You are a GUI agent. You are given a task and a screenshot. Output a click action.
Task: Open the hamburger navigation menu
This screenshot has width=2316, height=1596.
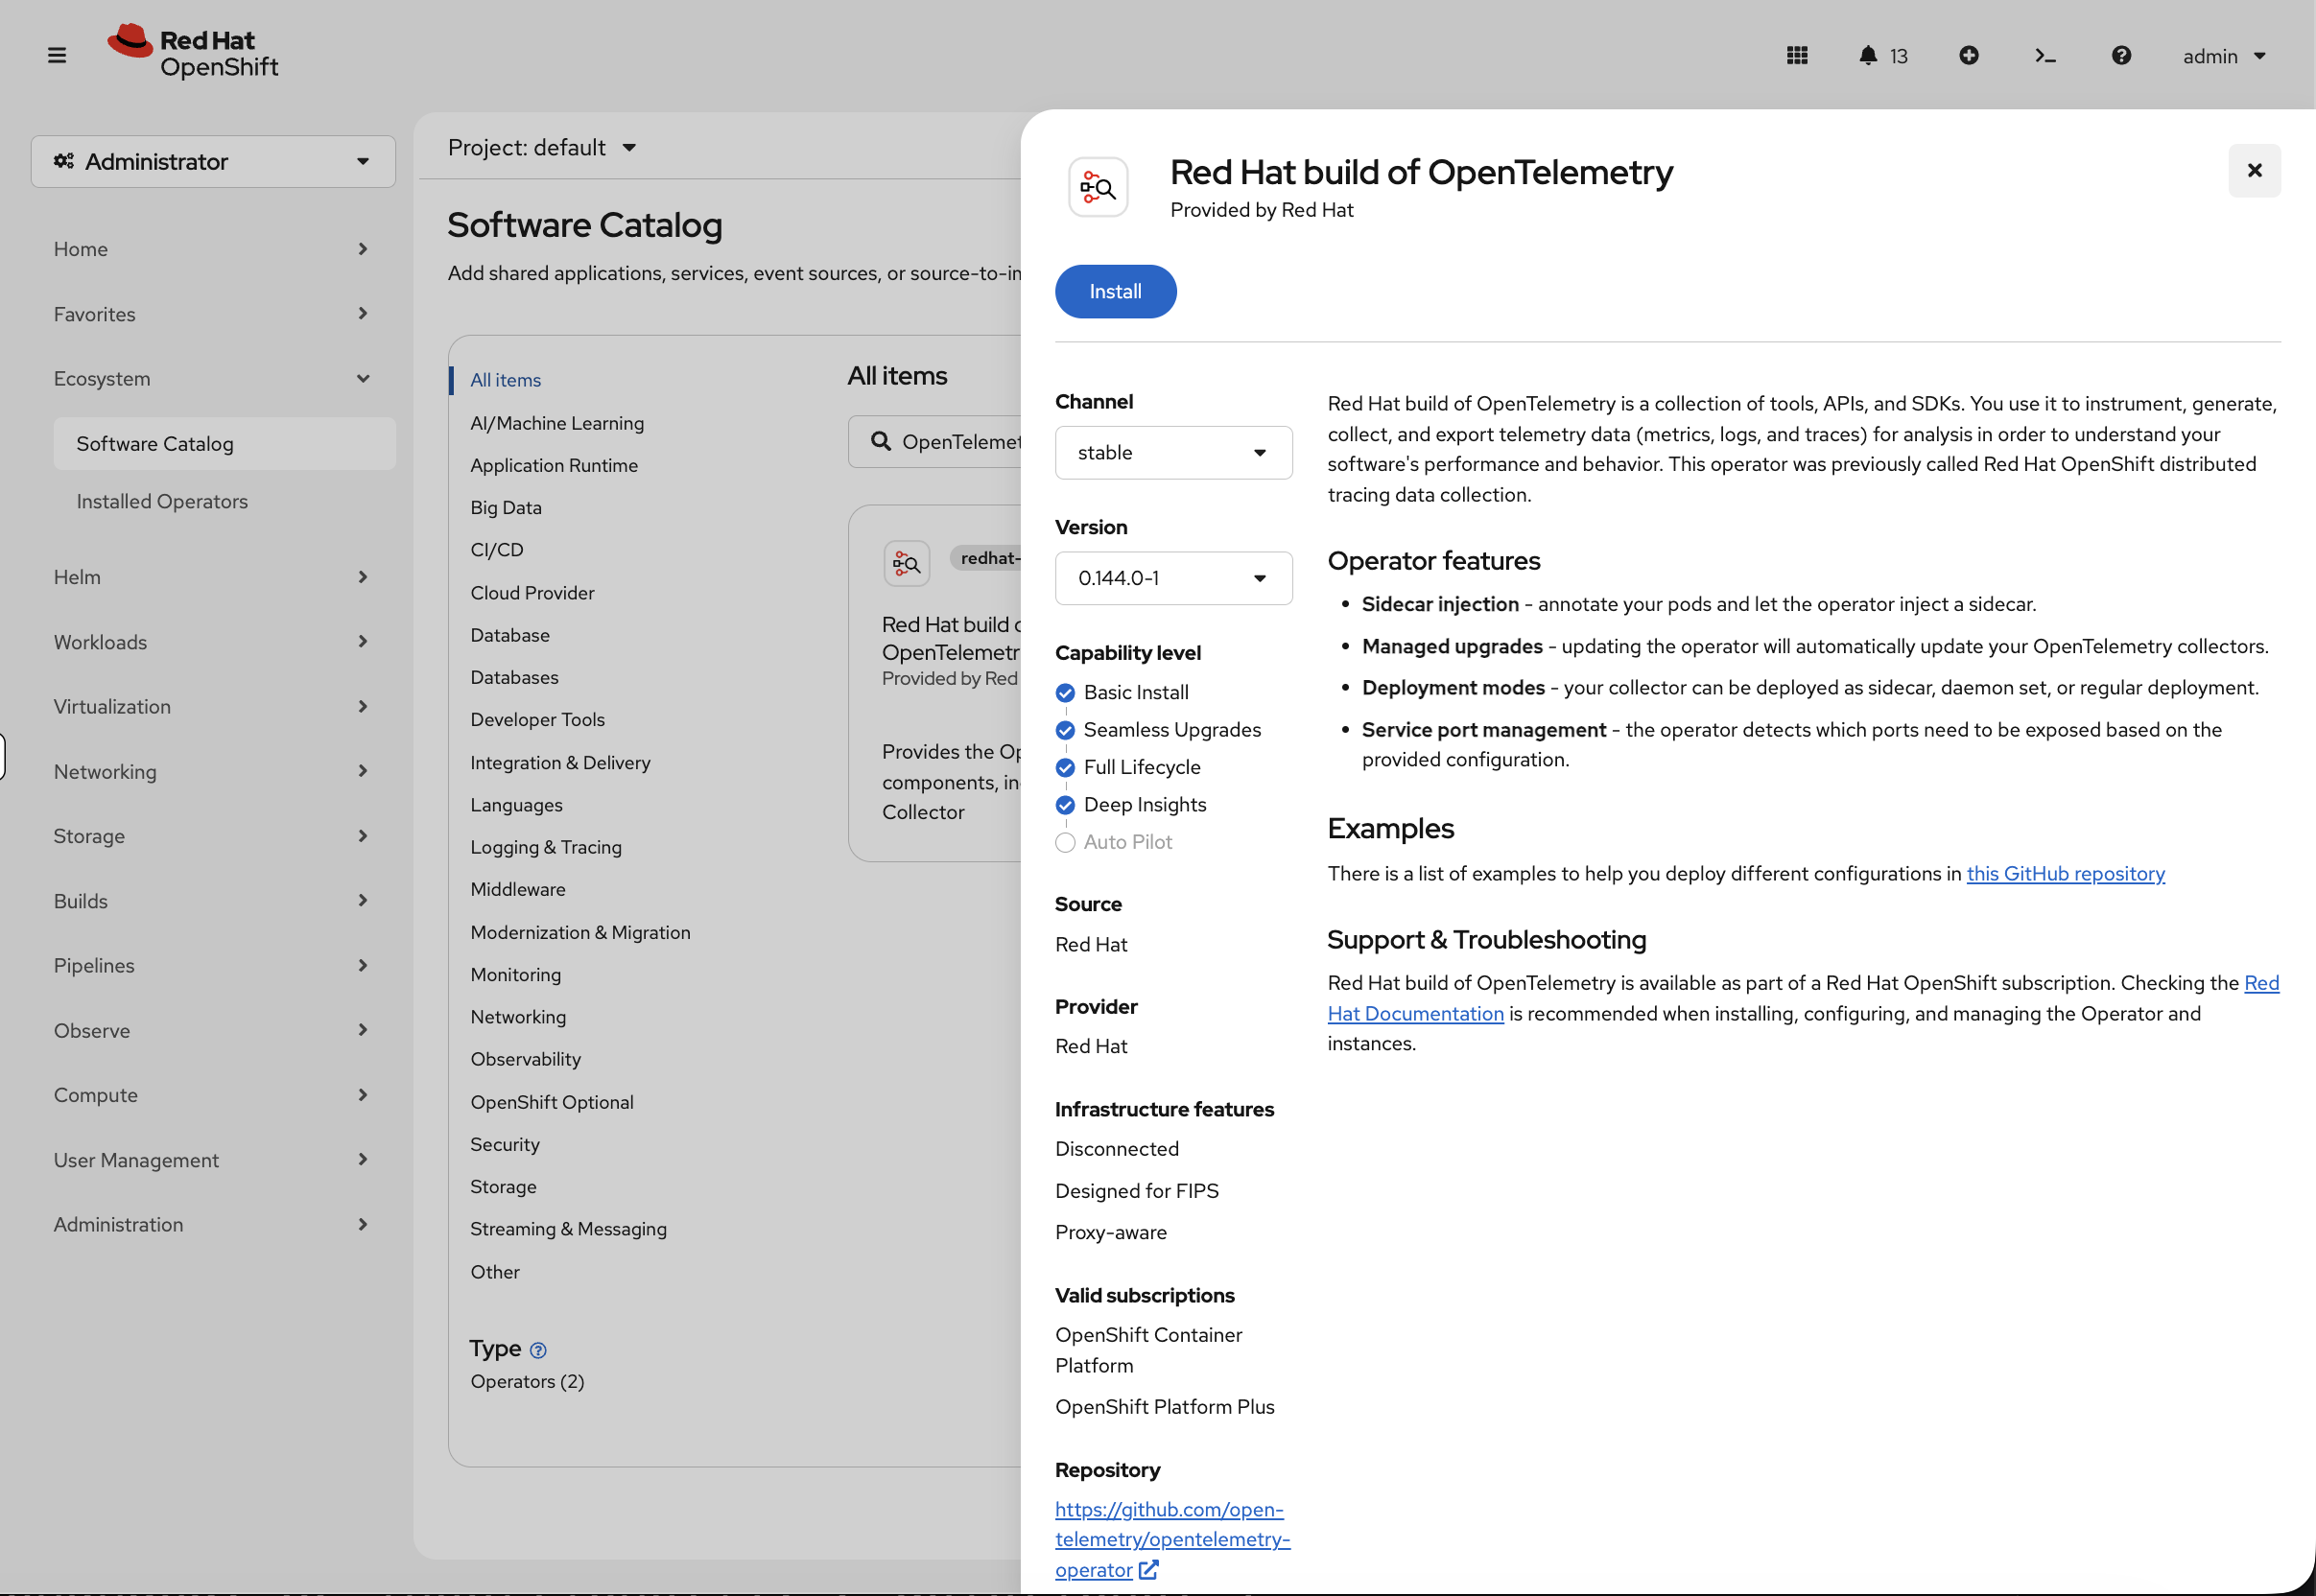coord(57,55)
